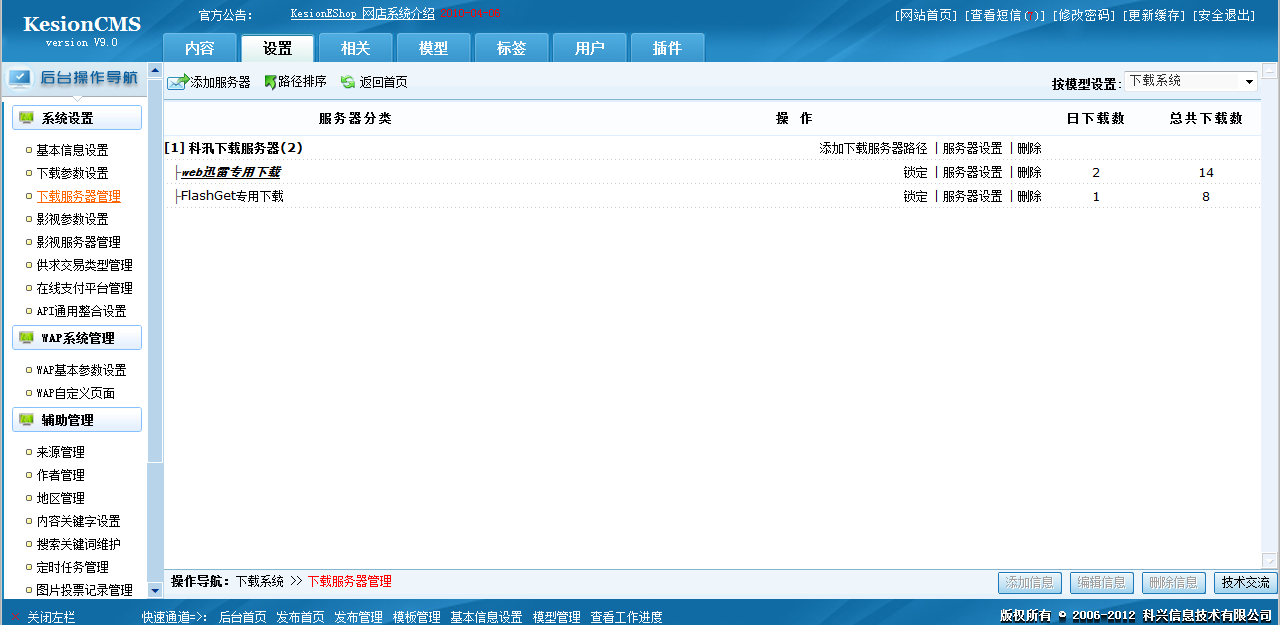Image resolution: width=1280 pixels, height=625 pixels.
Task: Click the WAP系统管理 section monitor icon
Action: coord(26,338)
